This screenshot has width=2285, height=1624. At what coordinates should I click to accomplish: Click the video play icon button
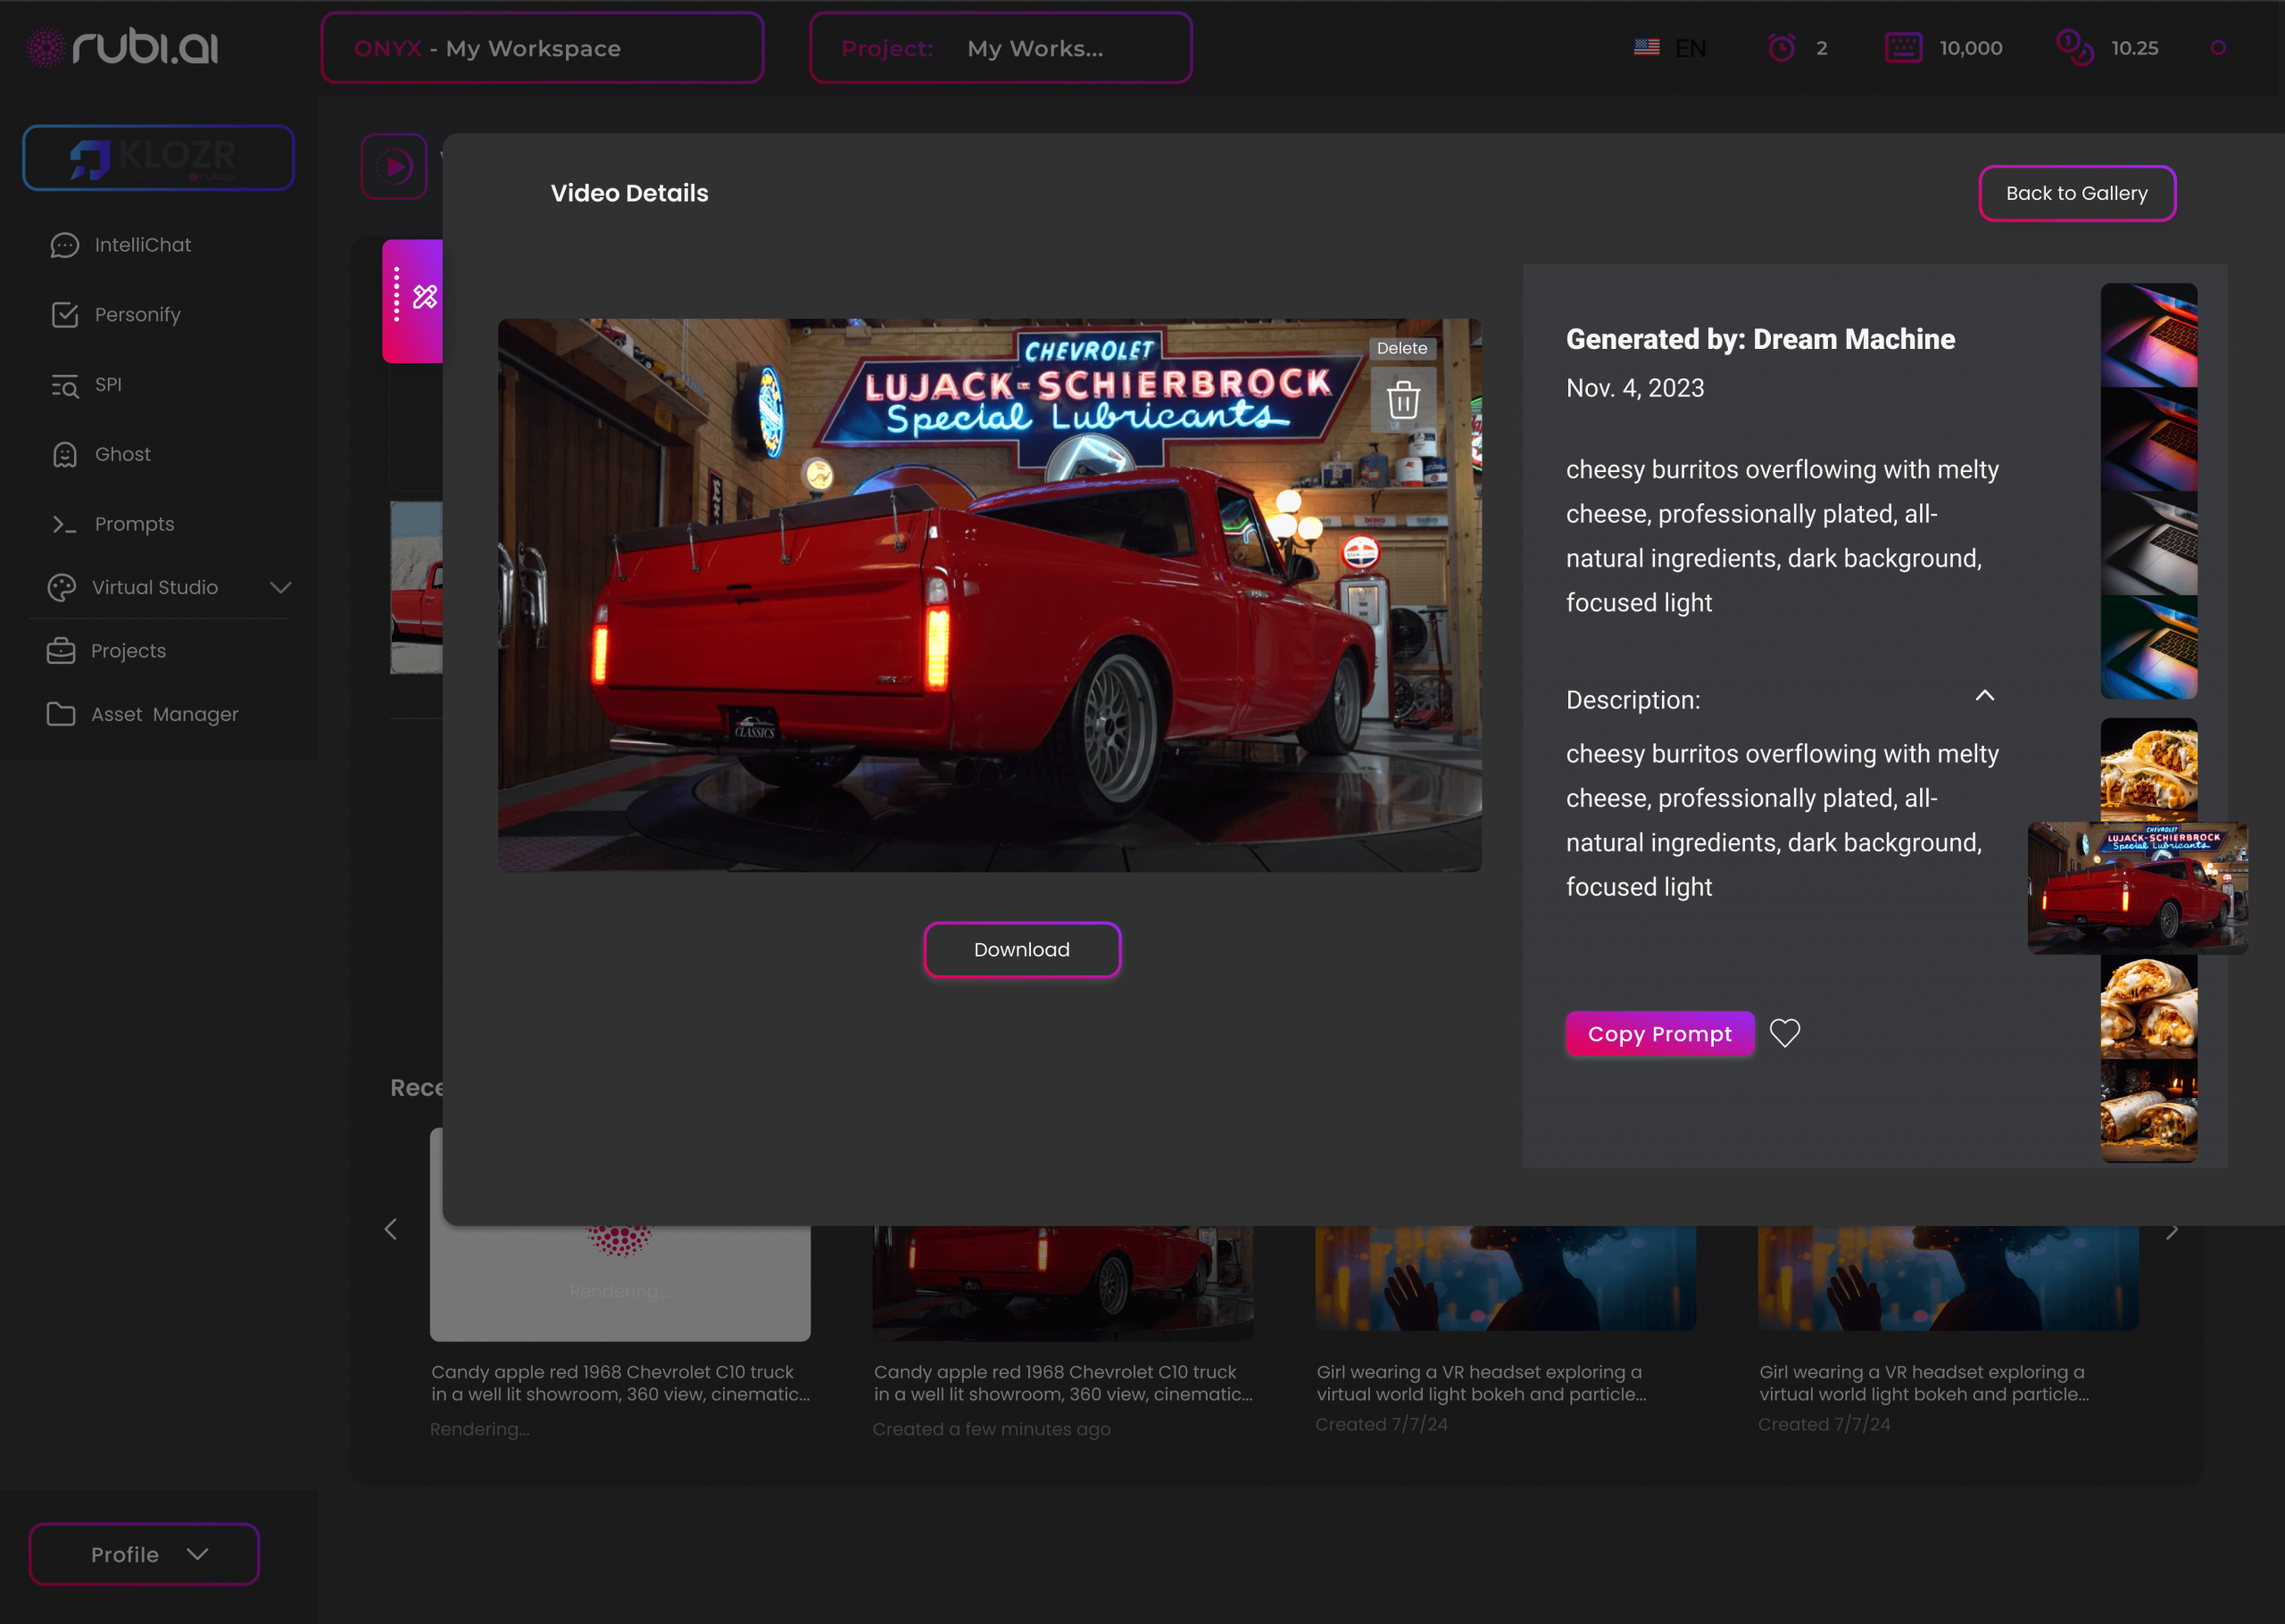click(395, 166)
